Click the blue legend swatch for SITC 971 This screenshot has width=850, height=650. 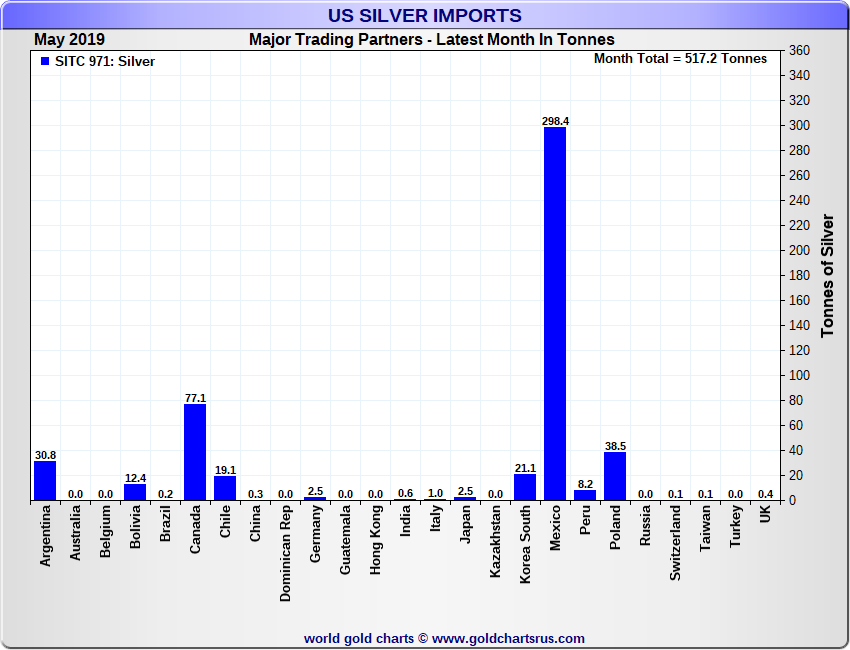click(44, 61)
